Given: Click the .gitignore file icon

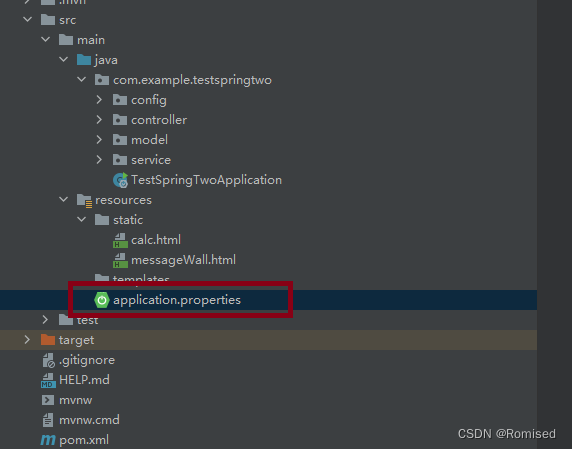Looking at the screenshot, I should pos(48,360).
